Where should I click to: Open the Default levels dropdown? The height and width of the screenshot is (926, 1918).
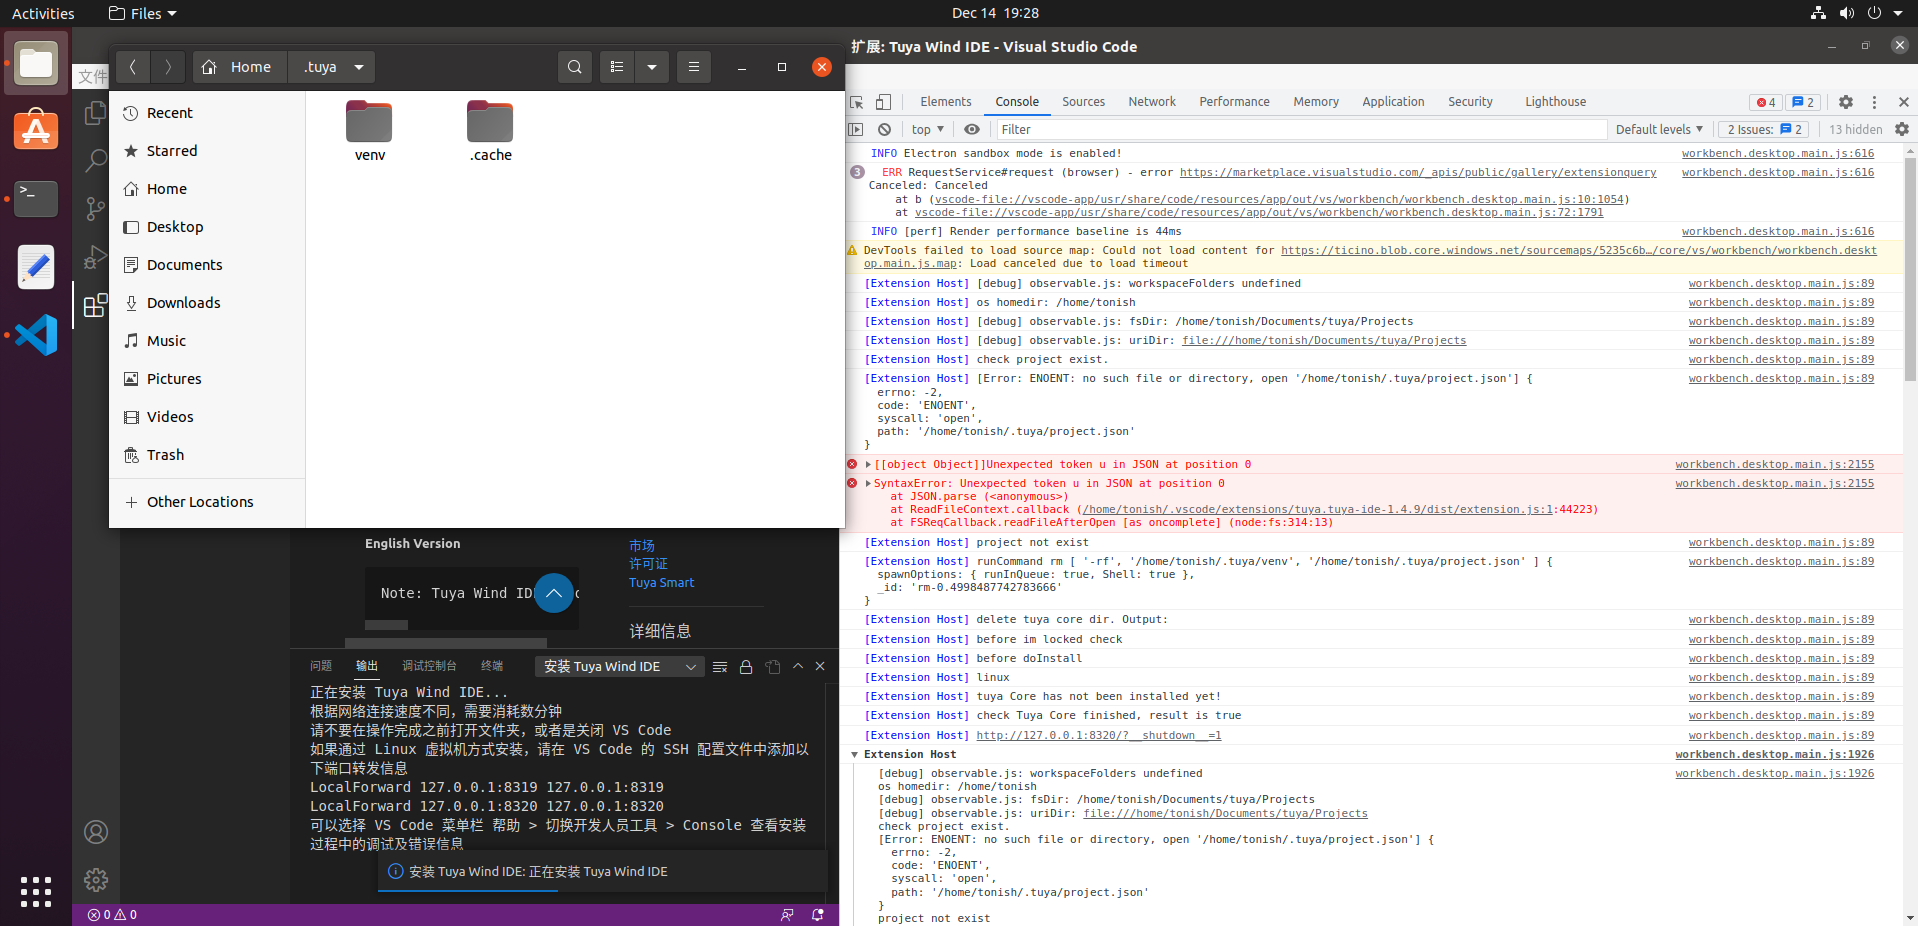(x=1659, y=129)
